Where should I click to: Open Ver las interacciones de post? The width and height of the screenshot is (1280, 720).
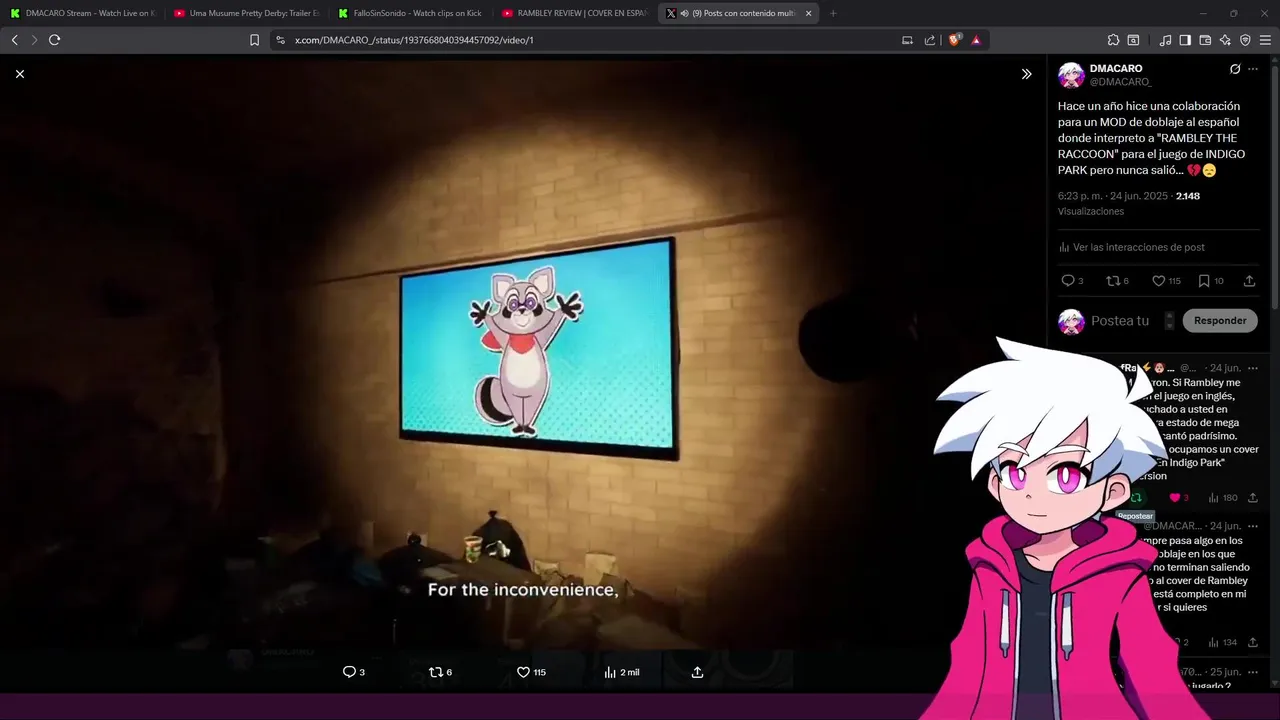click(x=1138, y=247)
